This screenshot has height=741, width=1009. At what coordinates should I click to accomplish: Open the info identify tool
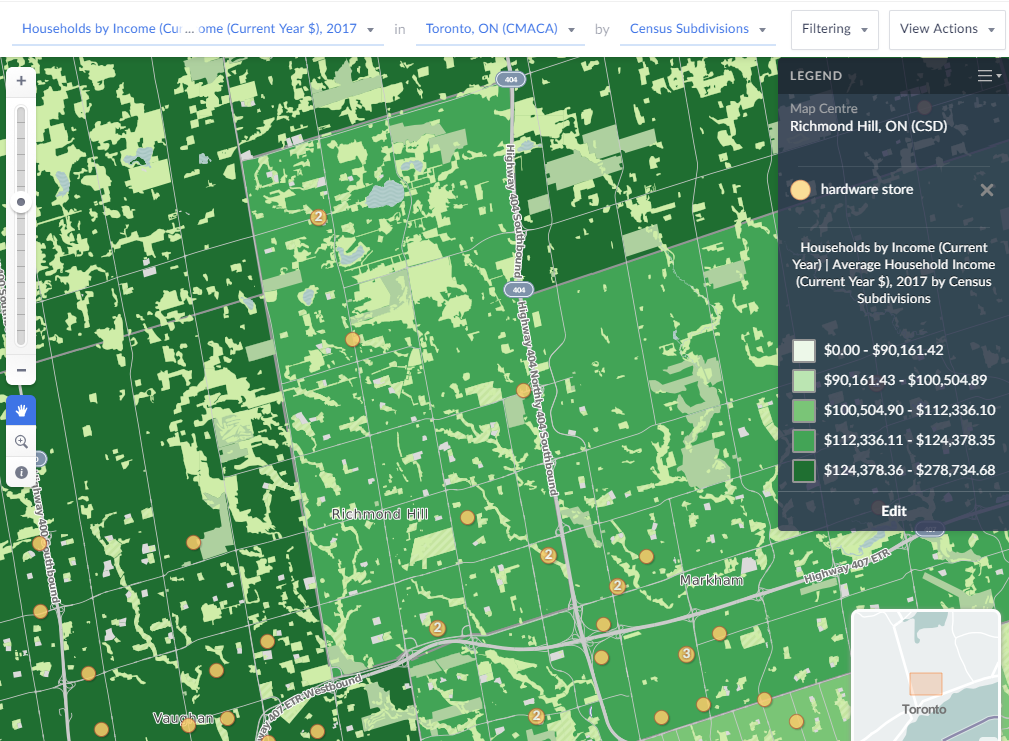coord(21,472)
